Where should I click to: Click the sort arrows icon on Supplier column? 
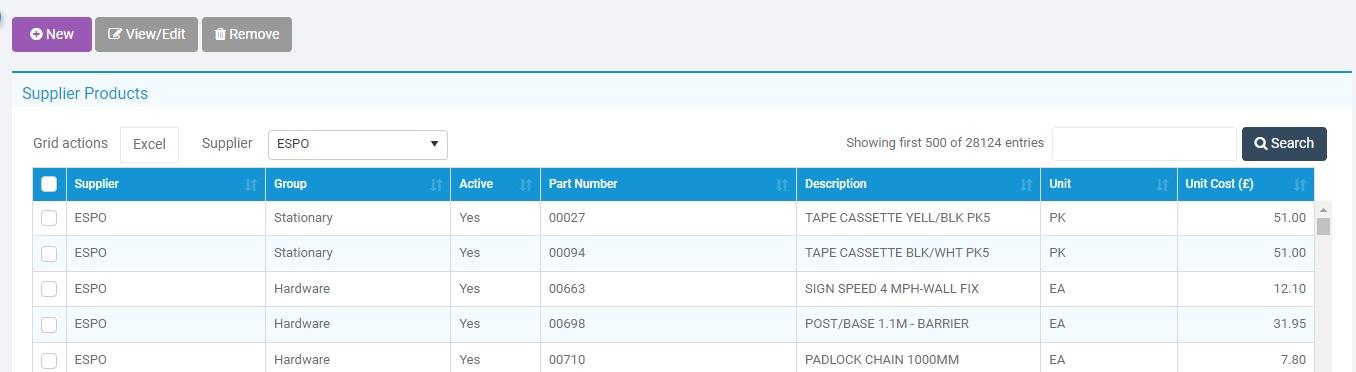click(250, 185)
